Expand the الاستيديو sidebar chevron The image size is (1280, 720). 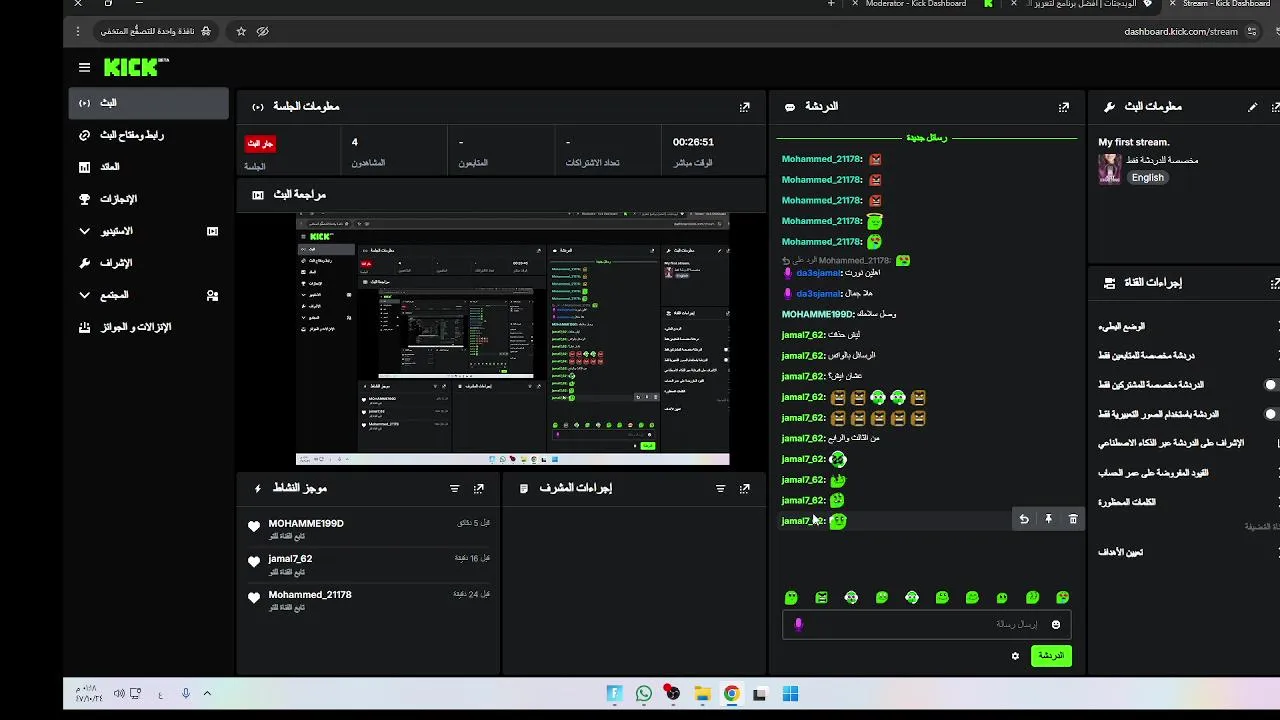point(84,231)
